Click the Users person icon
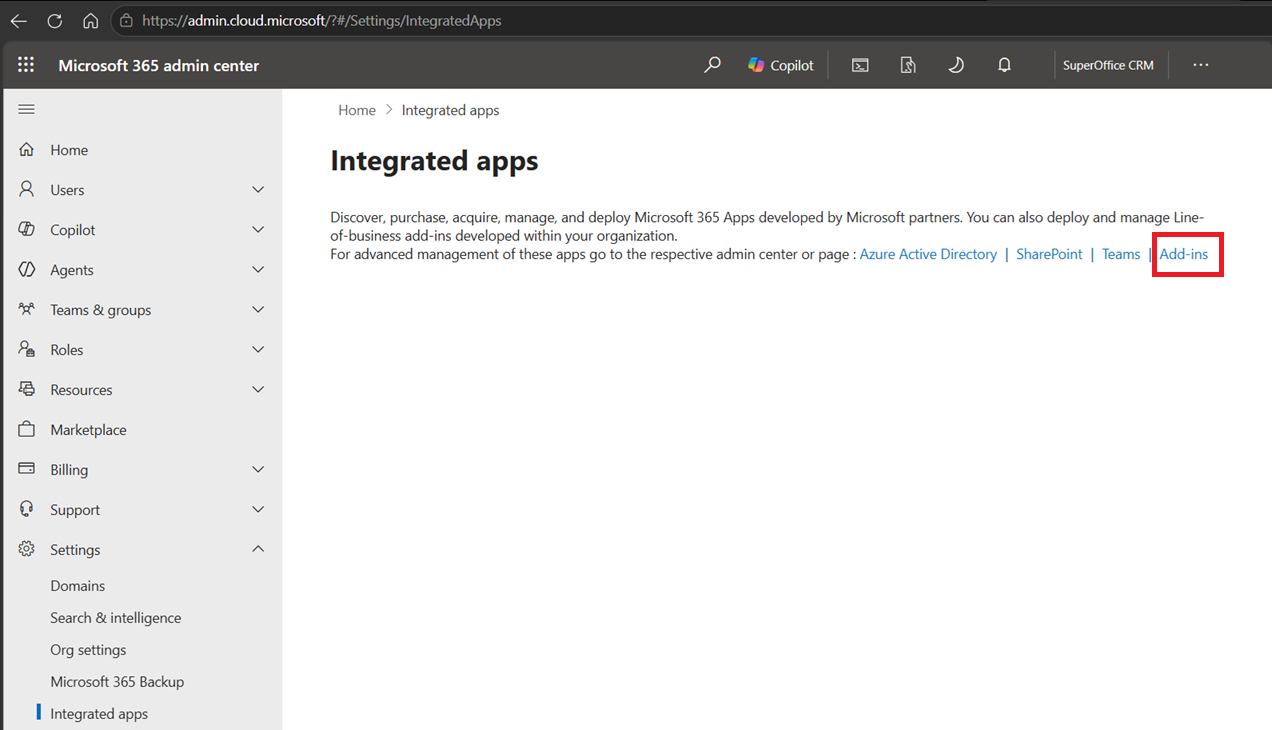 tap(27, 189)
